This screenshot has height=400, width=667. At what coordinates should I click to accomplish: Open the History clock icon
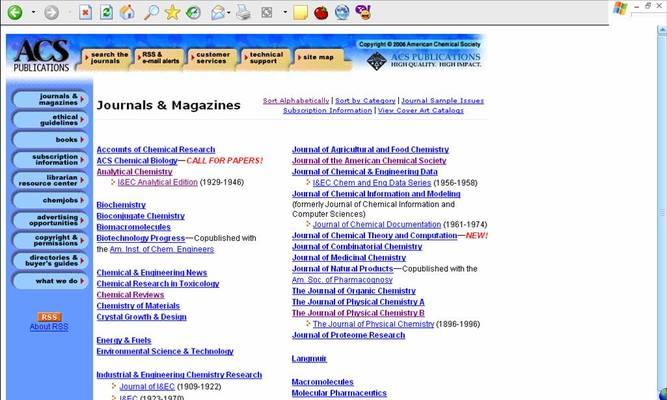194,12
